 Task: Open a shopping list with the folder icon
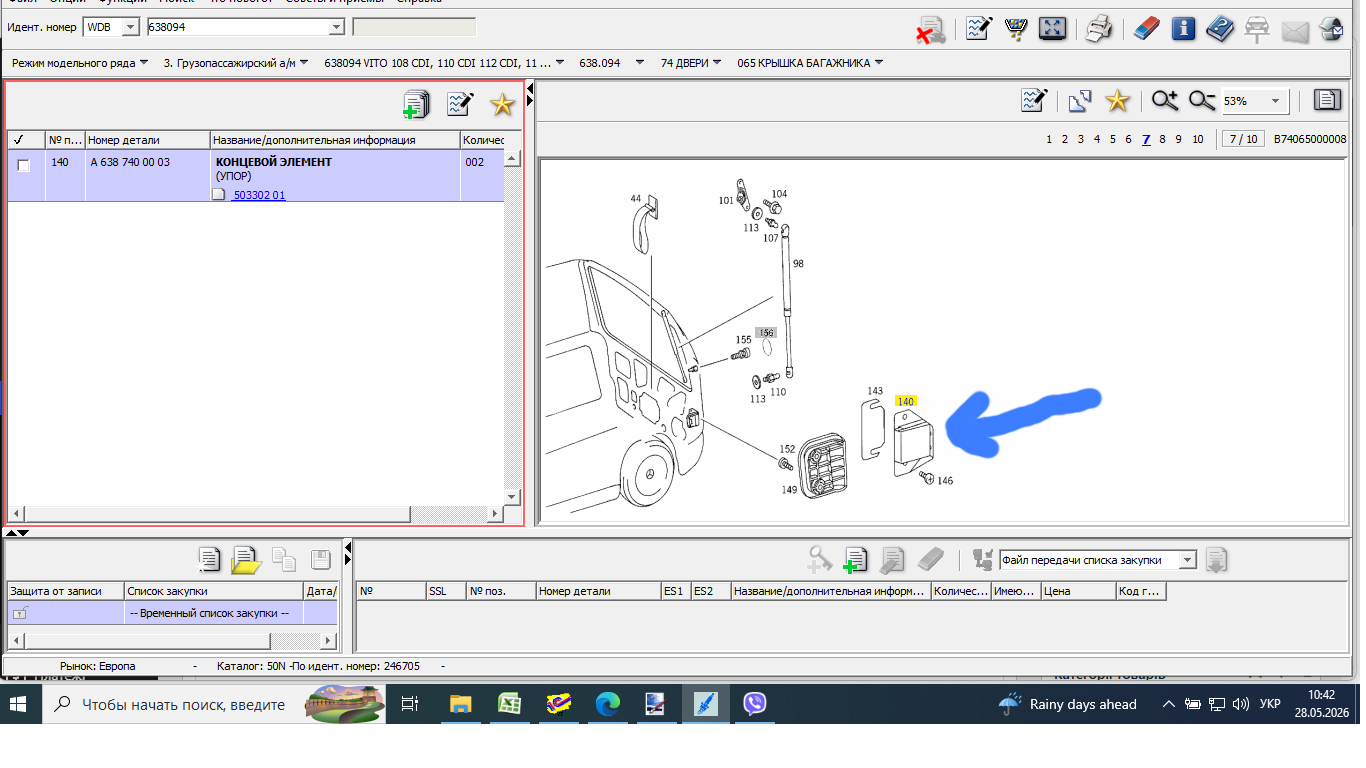coord(246,559)
